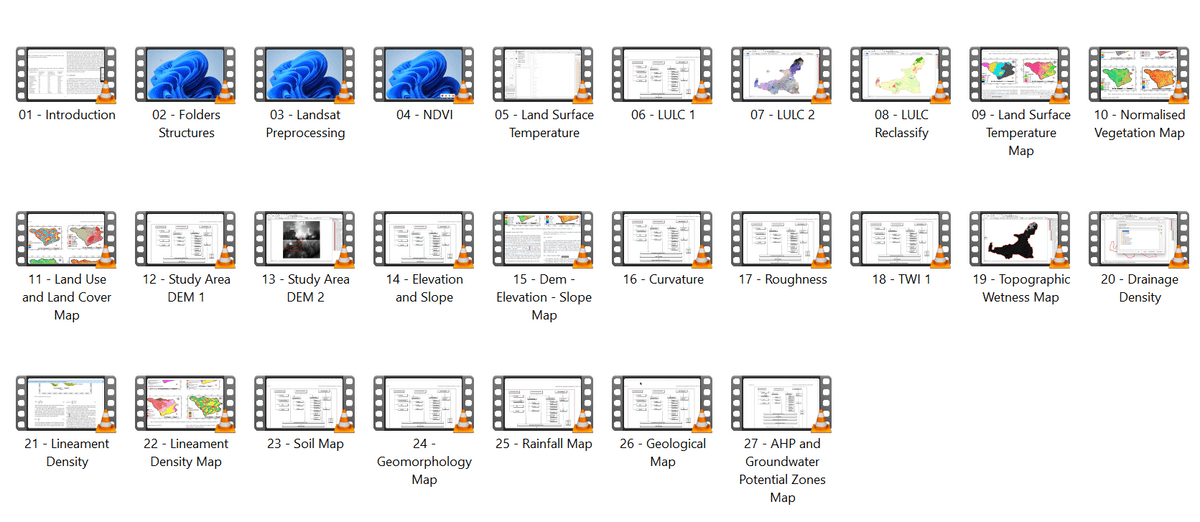Select 22 - Lineament Density Map video icon
Image resolution: width=1200 pixels, height=522 pixels.
coord(186,404)
